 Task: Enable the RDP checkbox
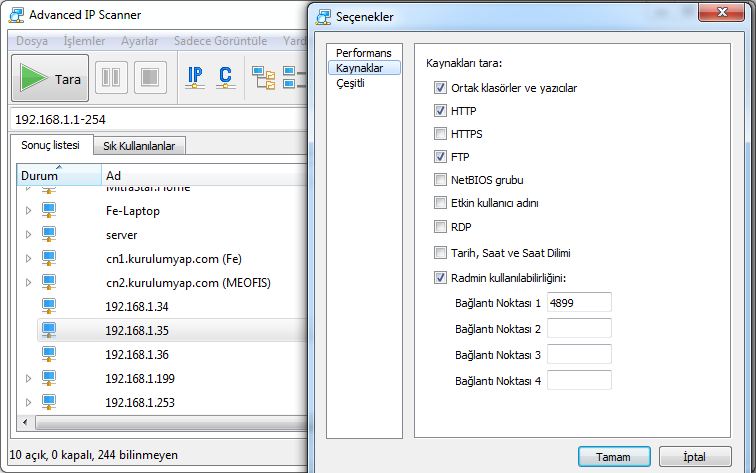[440, 227]
